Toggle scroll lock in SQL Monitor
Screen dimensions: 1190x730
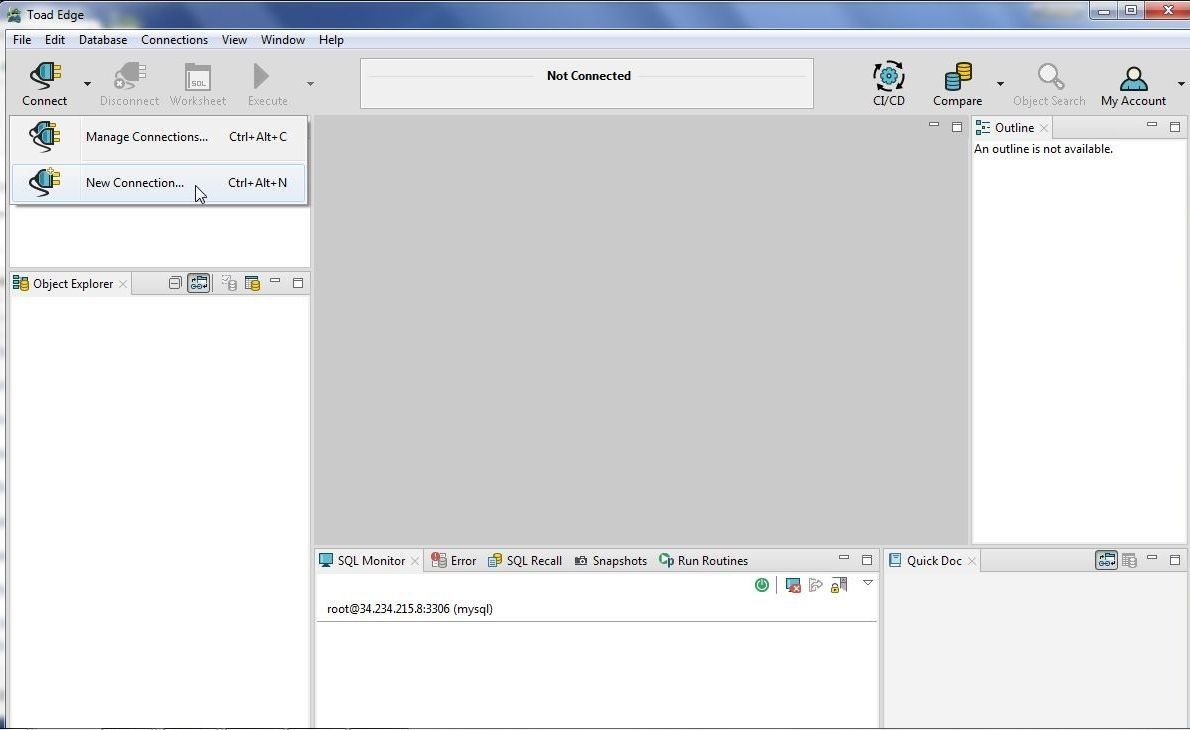tap(839, 585)
